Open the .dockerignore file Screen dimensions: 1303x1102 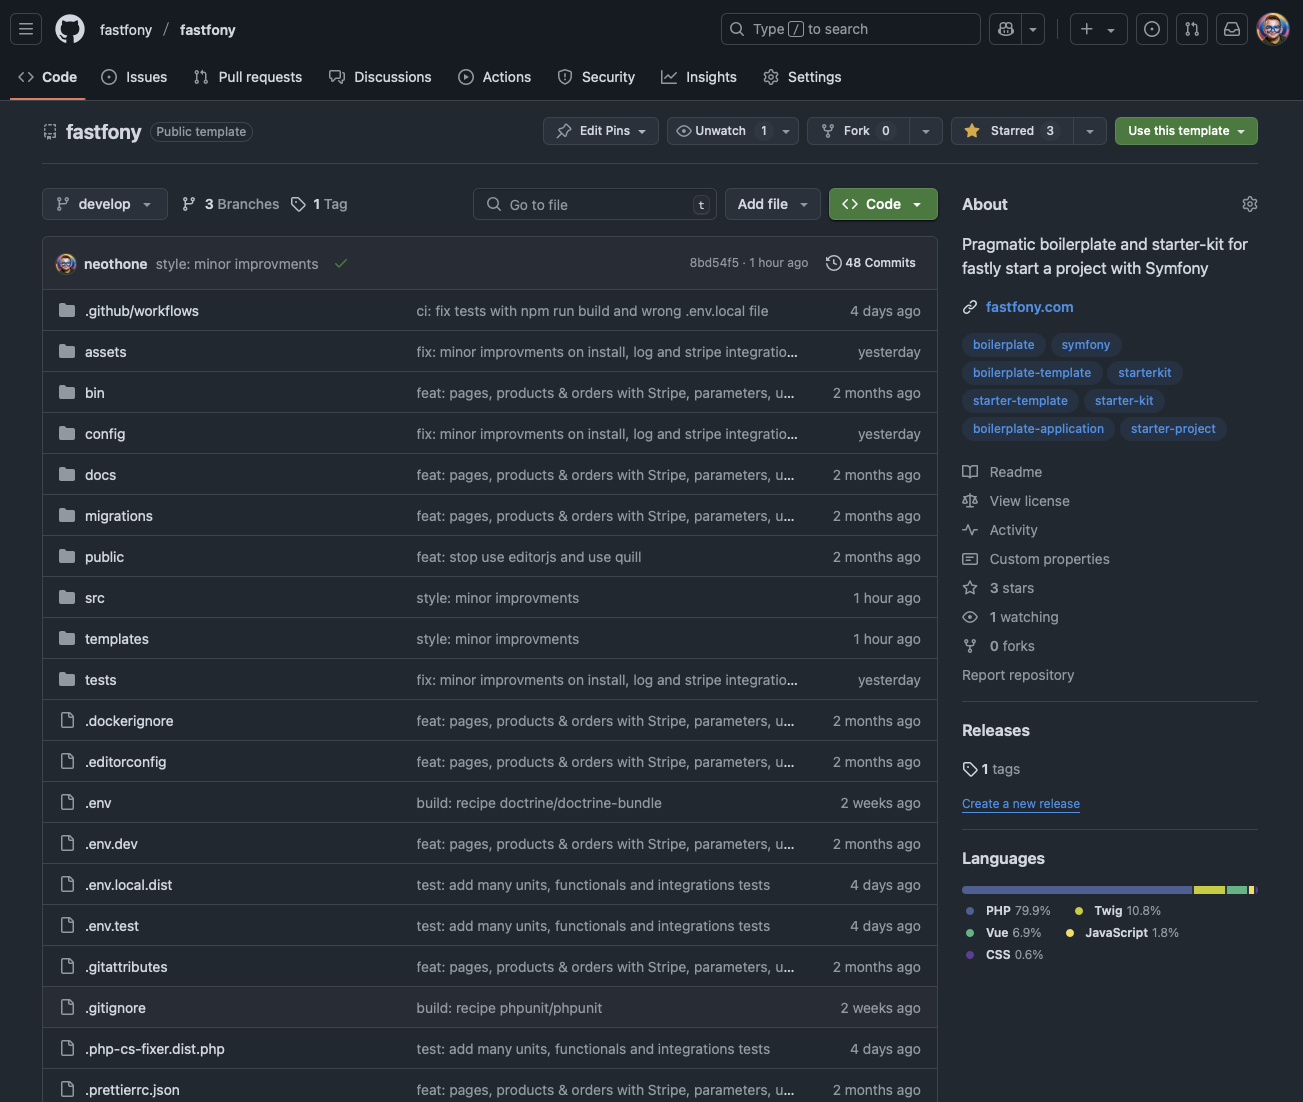pyautogui.click(x=129, y=721)
